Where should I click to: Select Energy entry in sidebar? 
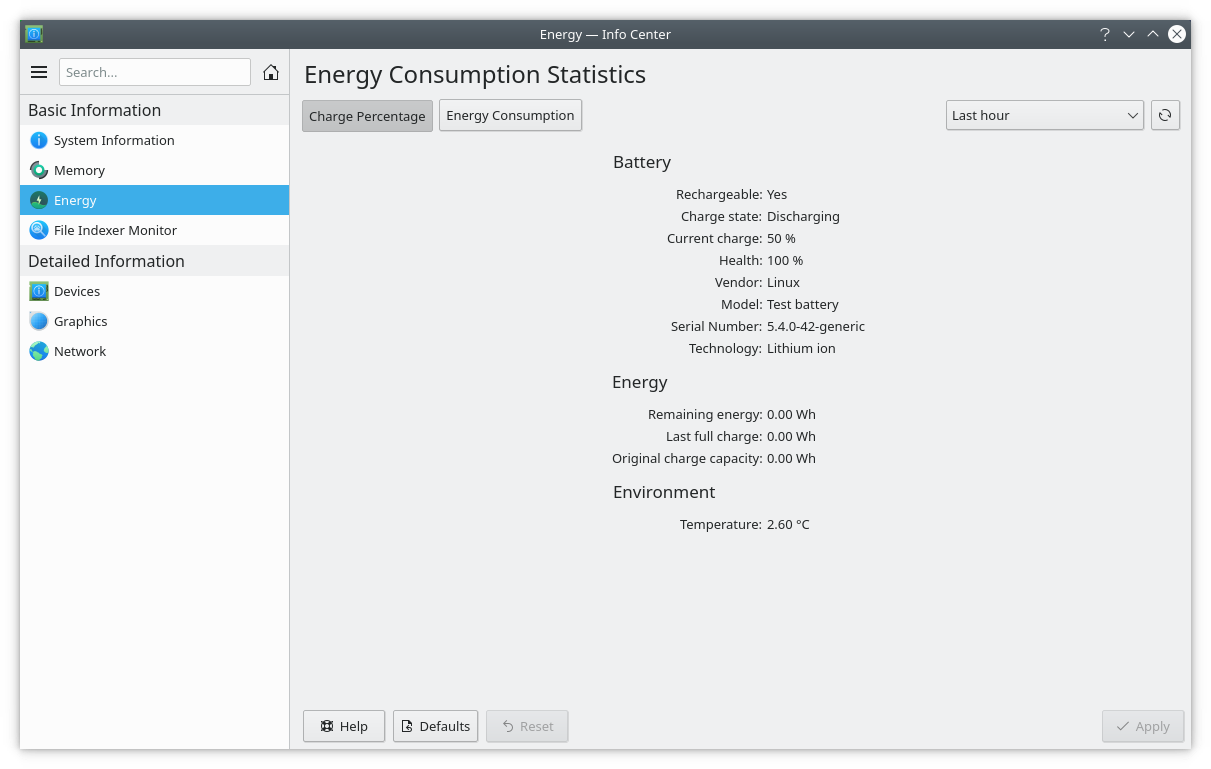[x=76, y=200]
